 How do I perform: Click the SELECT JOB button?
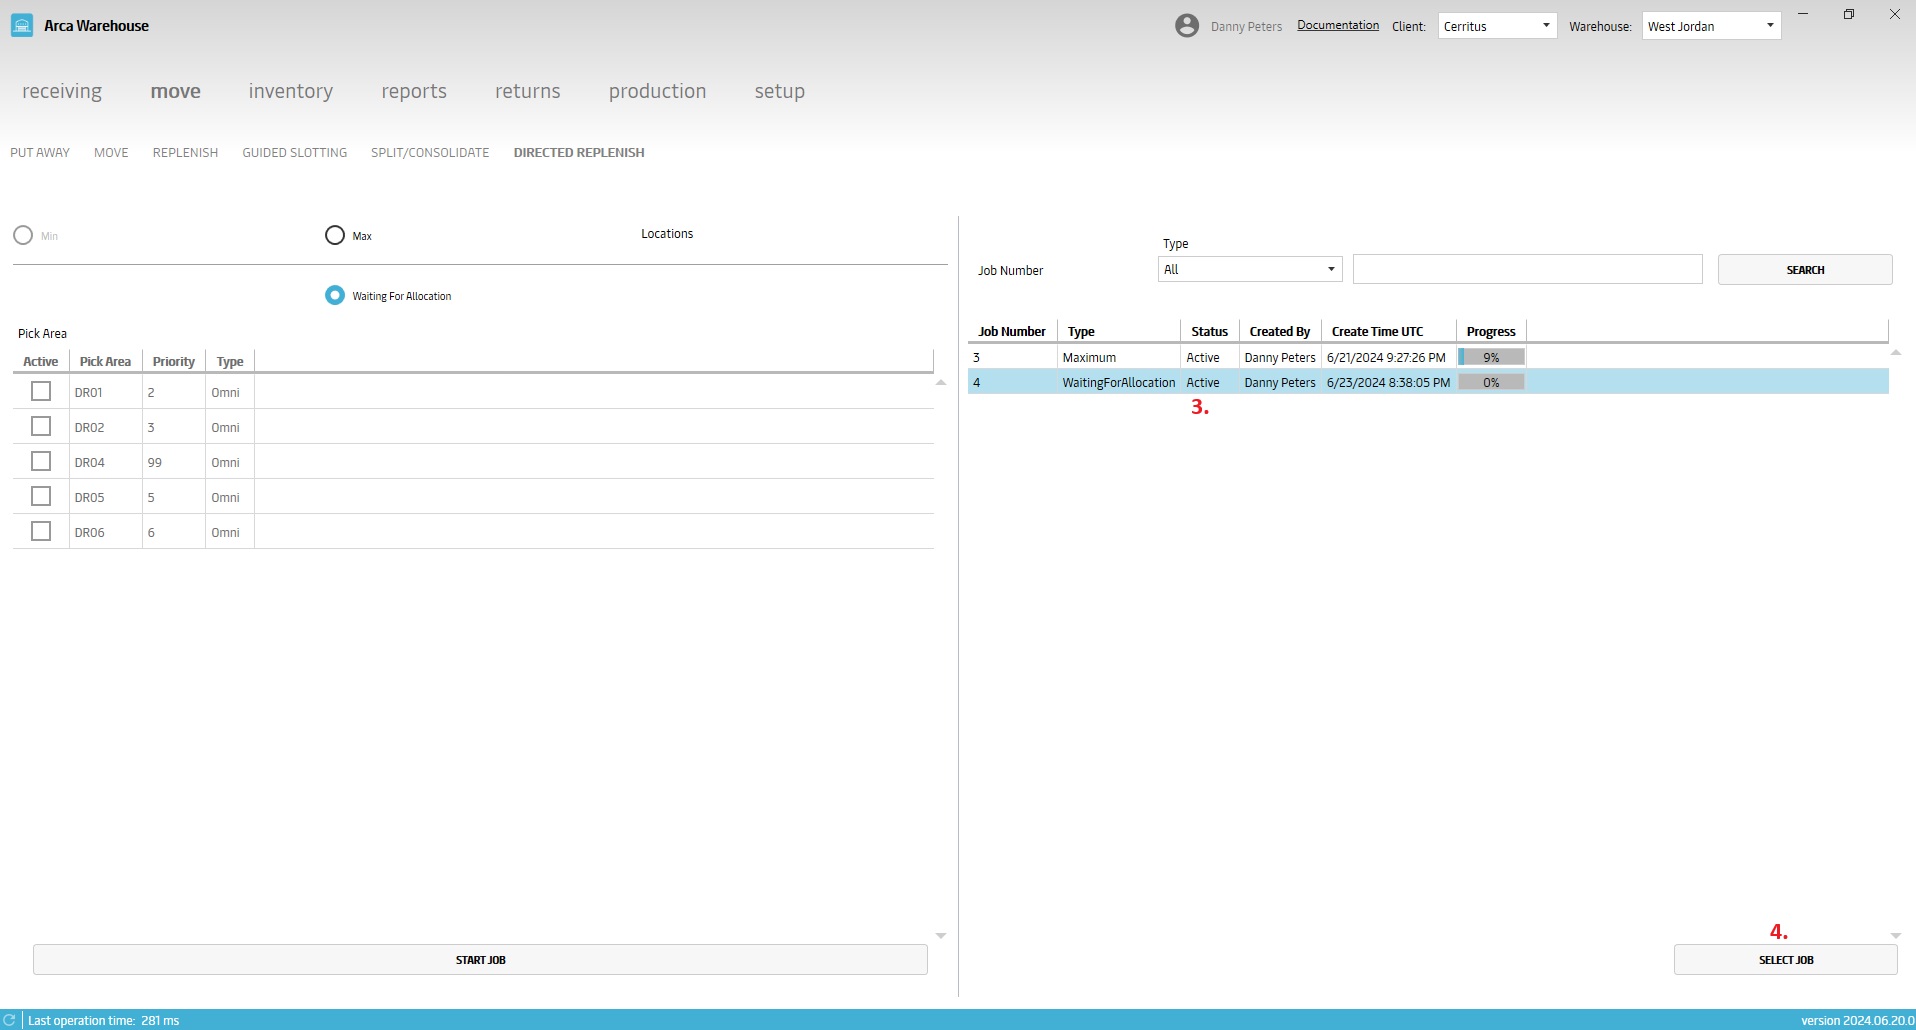point(1786,959)
